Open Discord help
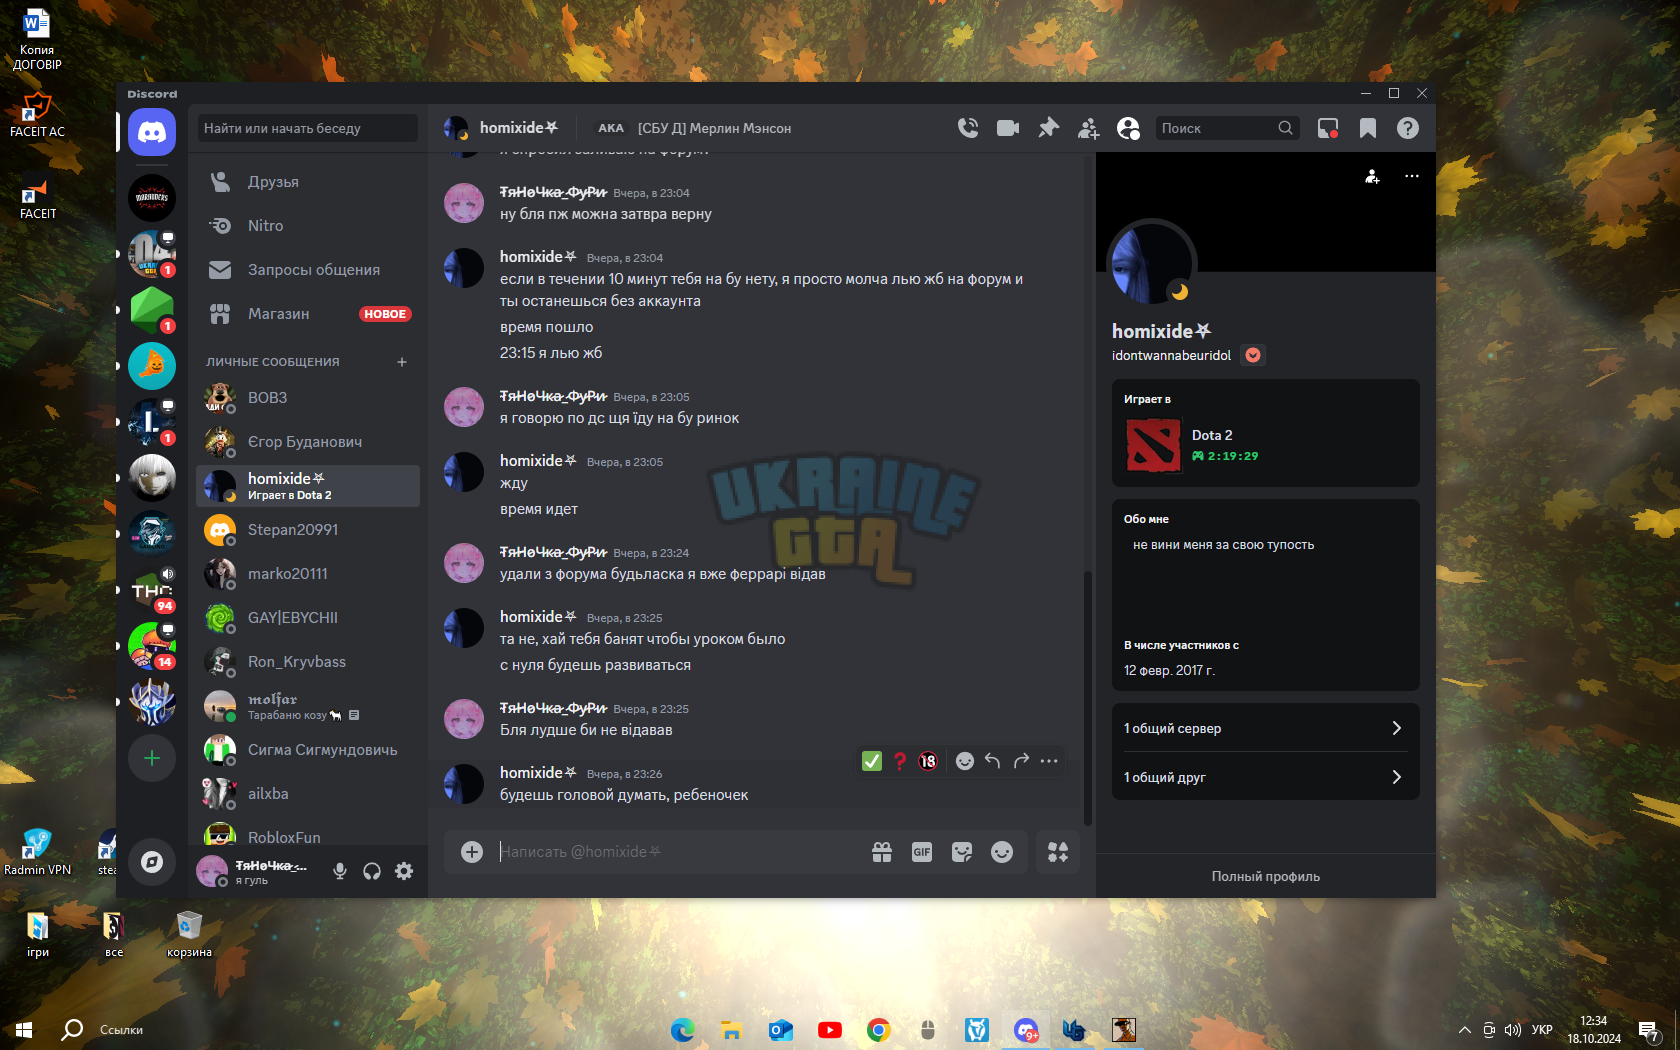 coord(1408,128)
